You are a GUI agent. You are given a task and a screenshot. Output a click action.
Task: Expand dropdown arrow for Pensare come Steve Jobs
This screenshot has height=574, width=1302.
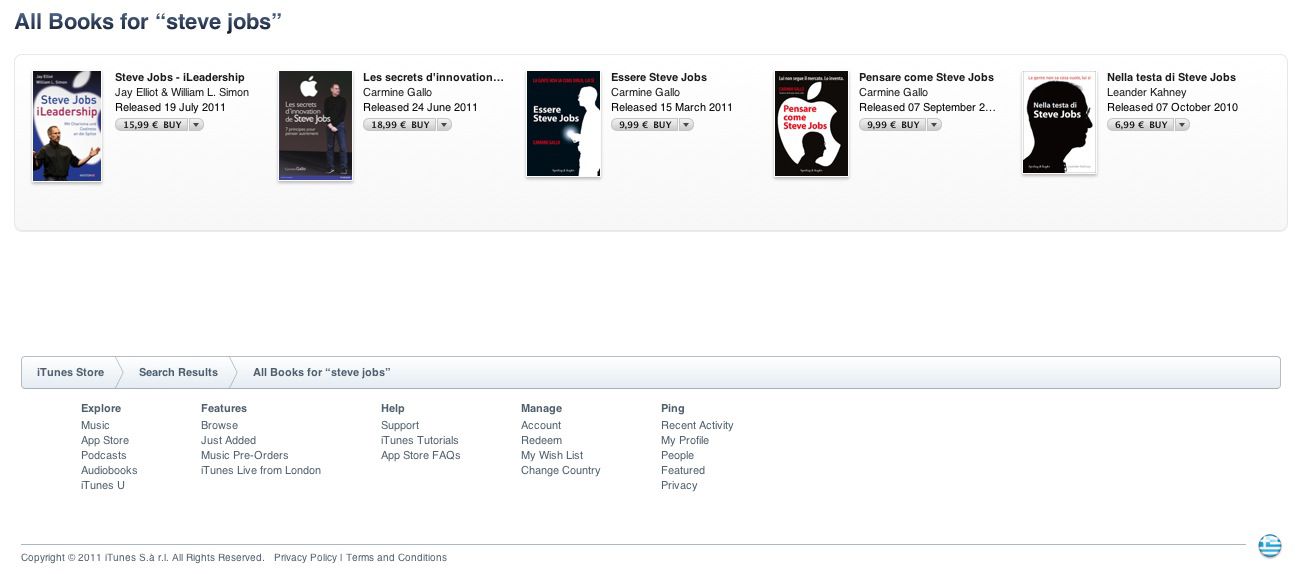click(934, 125)
